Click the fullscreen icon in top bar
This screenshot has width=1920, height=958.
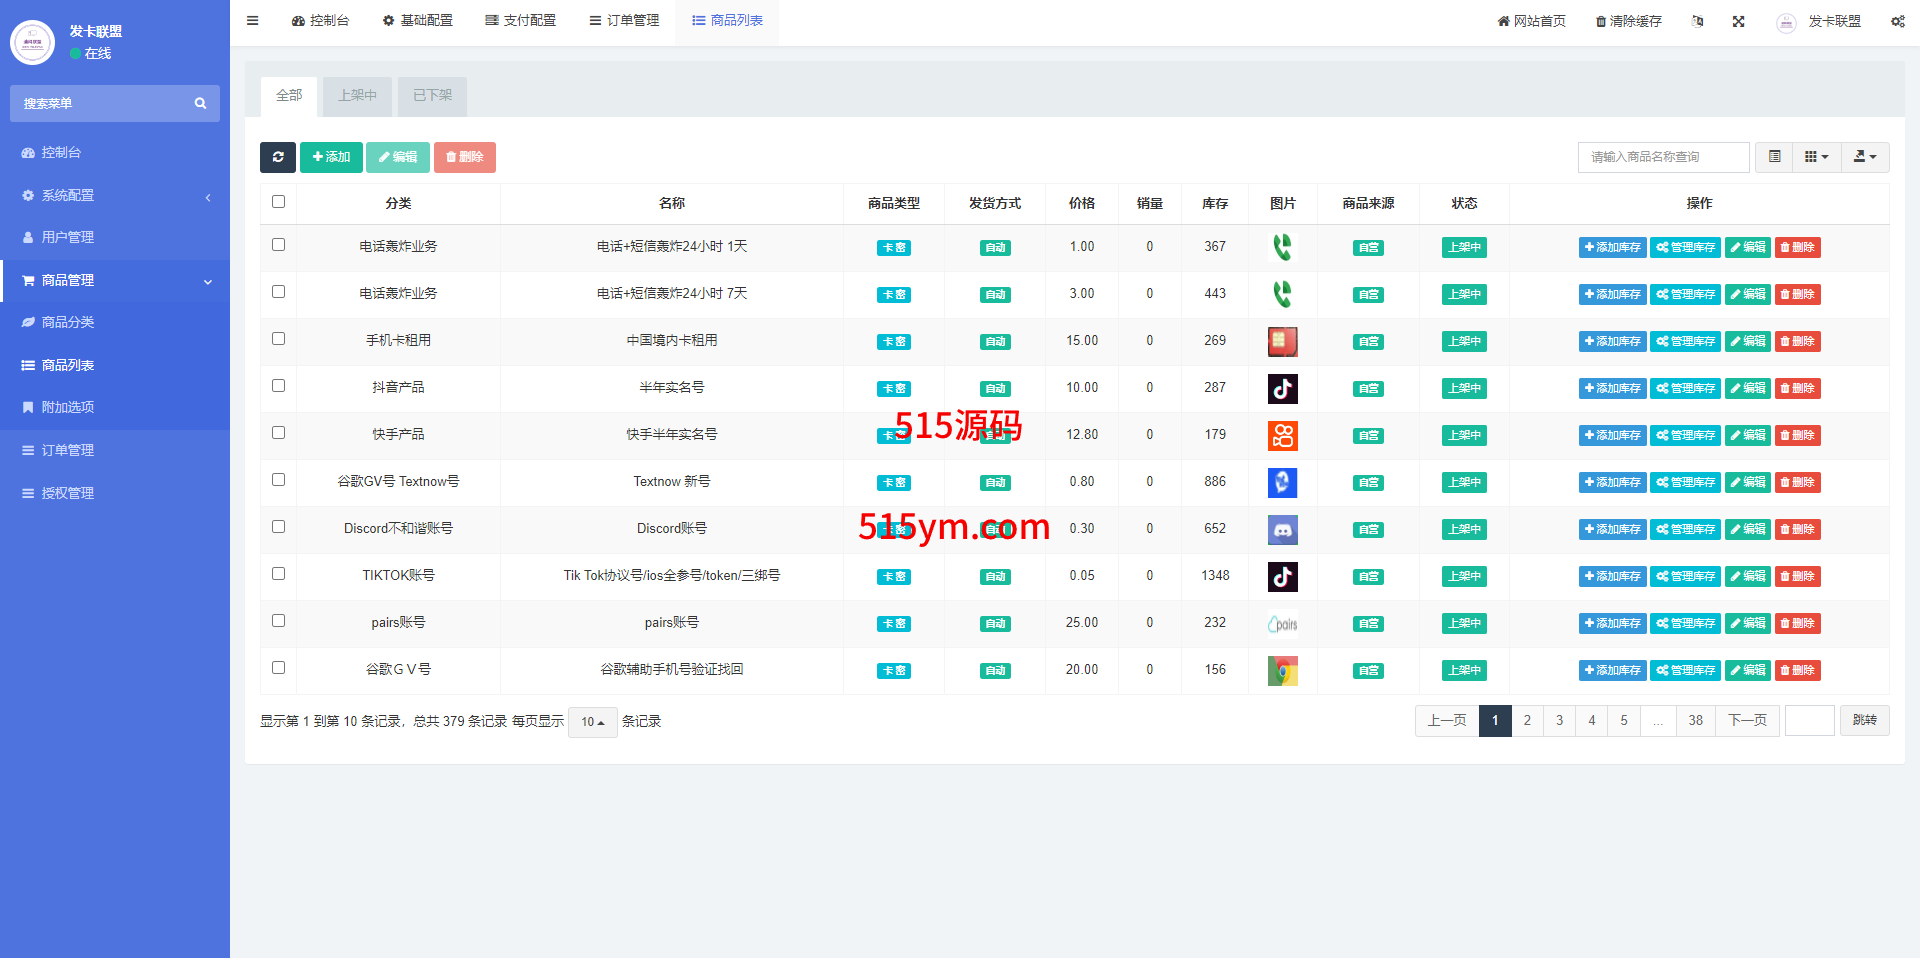[1739, 21]
